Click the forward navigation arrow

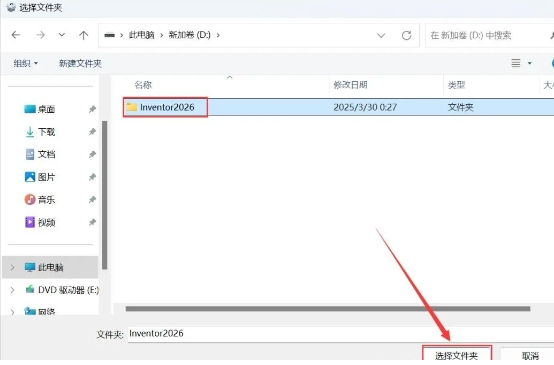(41, 35)
